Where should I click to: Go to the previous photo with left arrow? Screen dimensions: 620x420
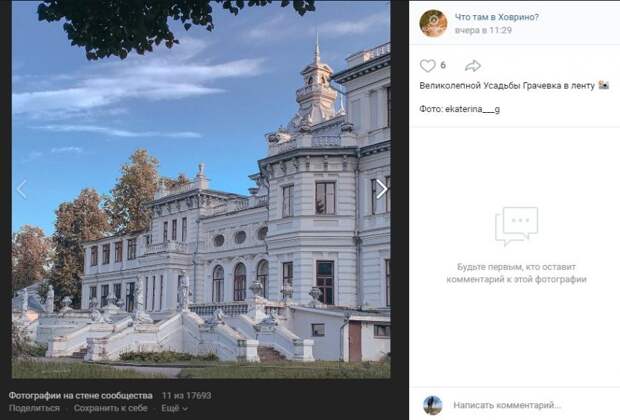coord(22,189)
